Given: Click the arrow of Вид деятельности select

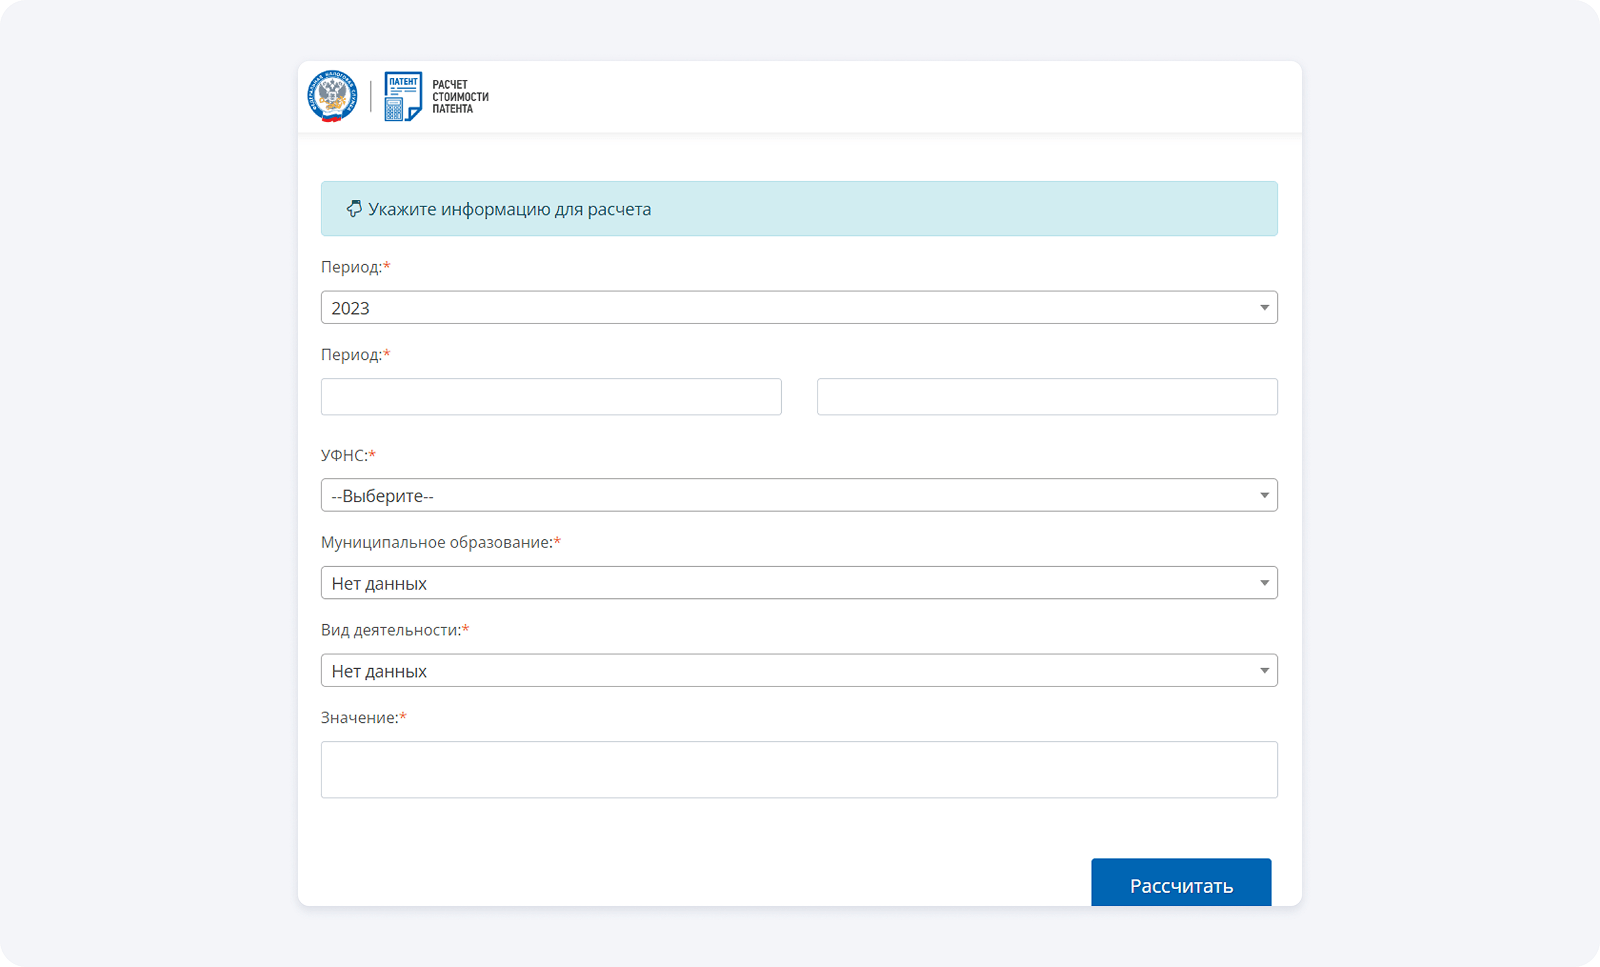Looking at the screenshot, I should [x=1264, y=671].
